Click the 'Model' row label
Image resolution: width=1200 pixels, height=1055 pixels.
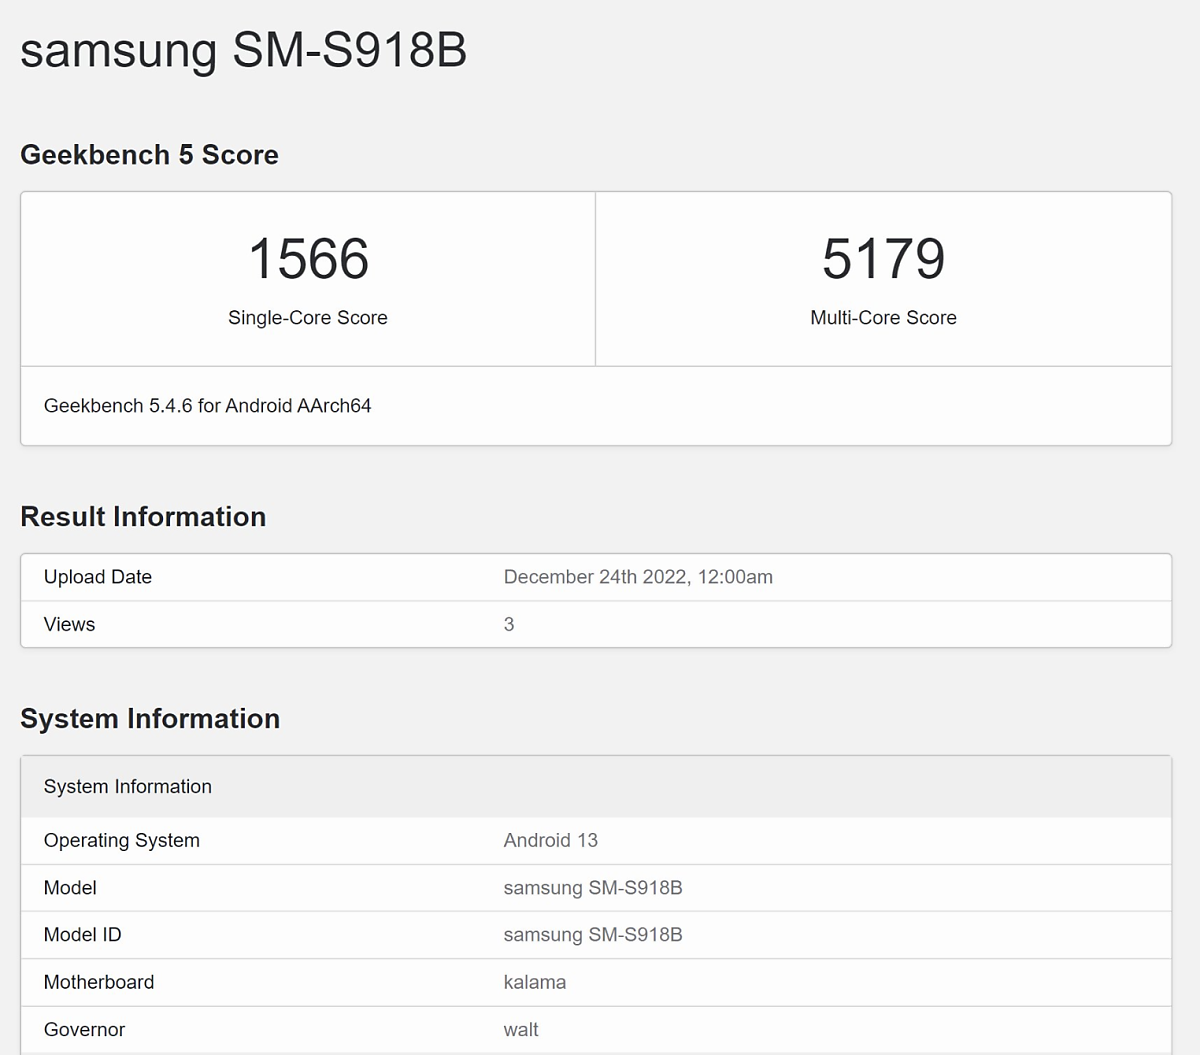pos(70,888)
